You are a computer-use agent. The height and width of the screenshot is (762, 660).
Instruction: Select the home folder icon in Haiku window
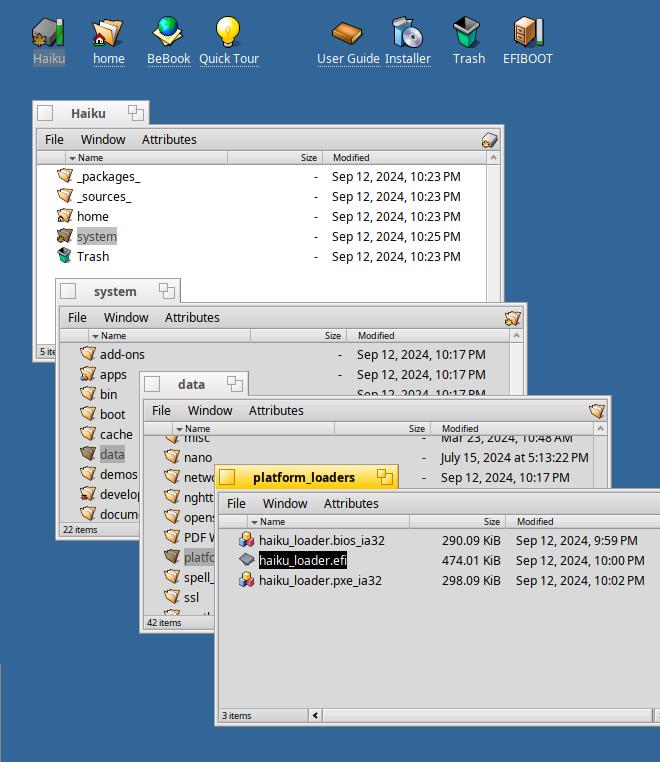pos(64,216)
